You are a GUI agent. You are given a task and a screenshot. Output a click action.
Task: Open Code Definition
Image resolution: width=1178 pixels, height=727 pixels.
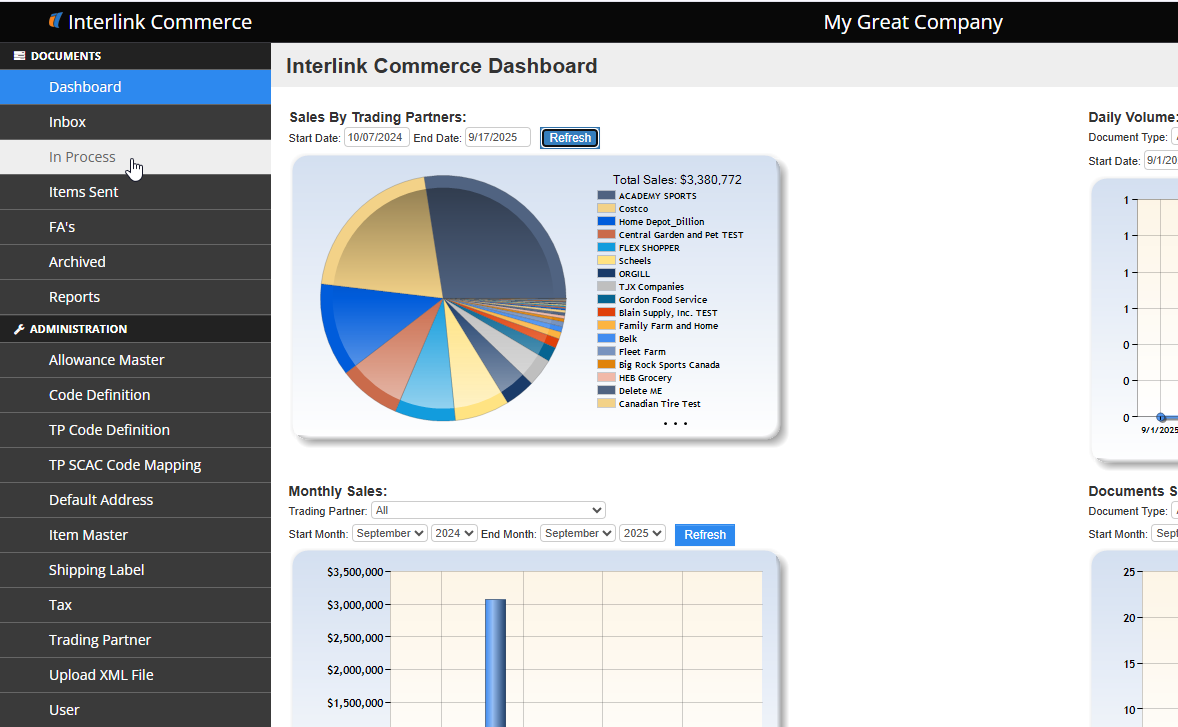click(x=135, y=395)
